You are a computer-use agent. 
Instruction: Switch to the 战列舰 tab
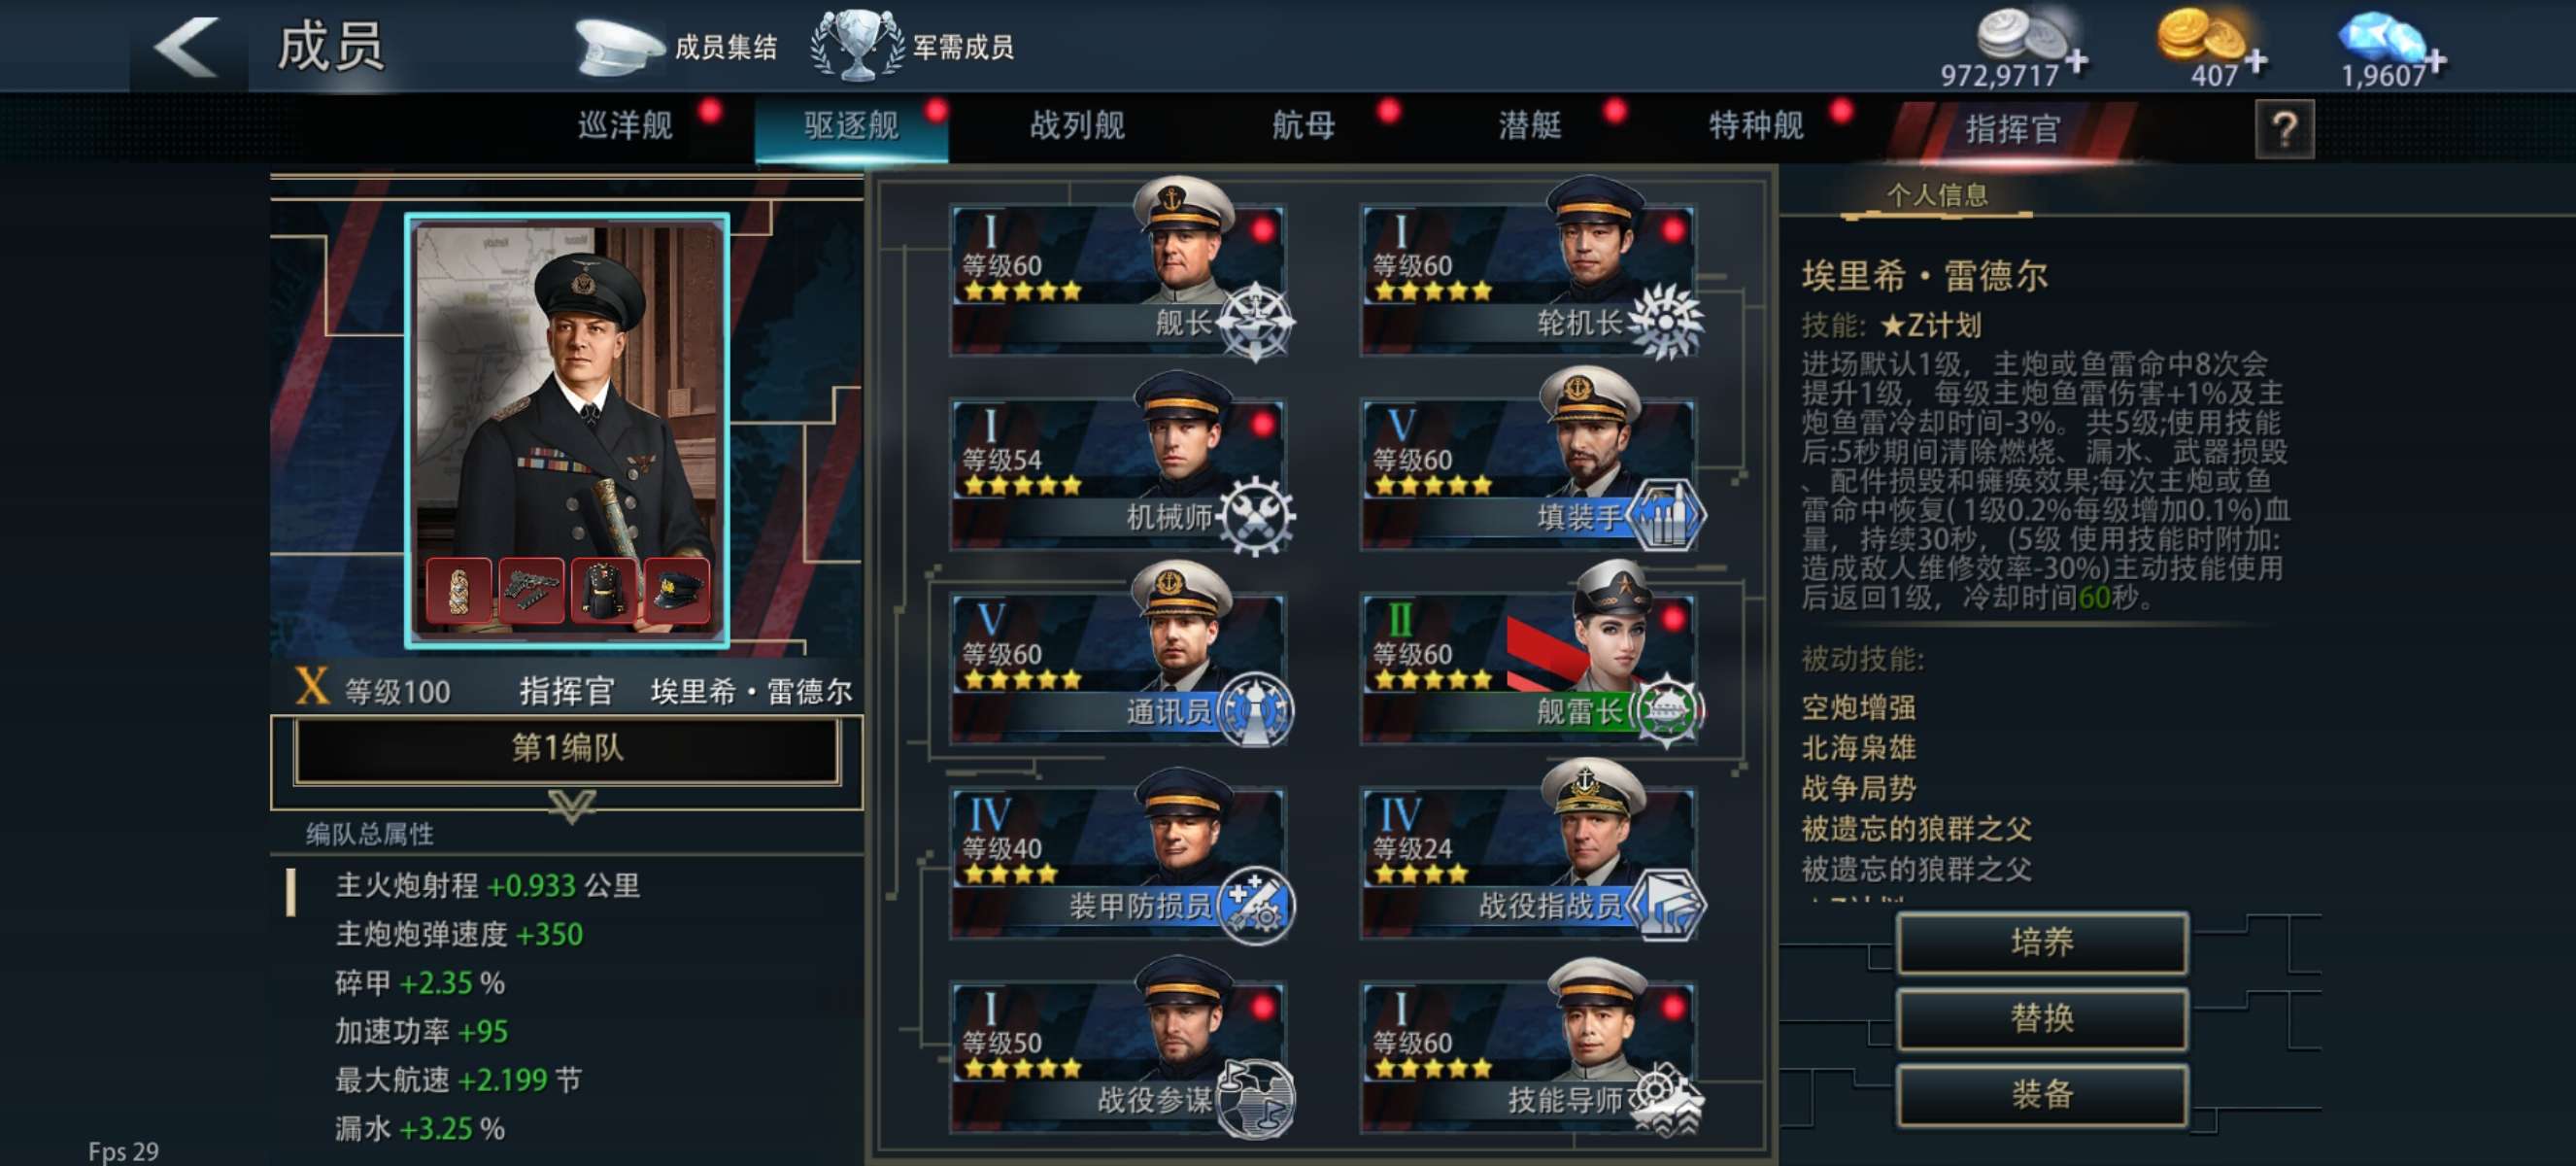click(1077, 126)
